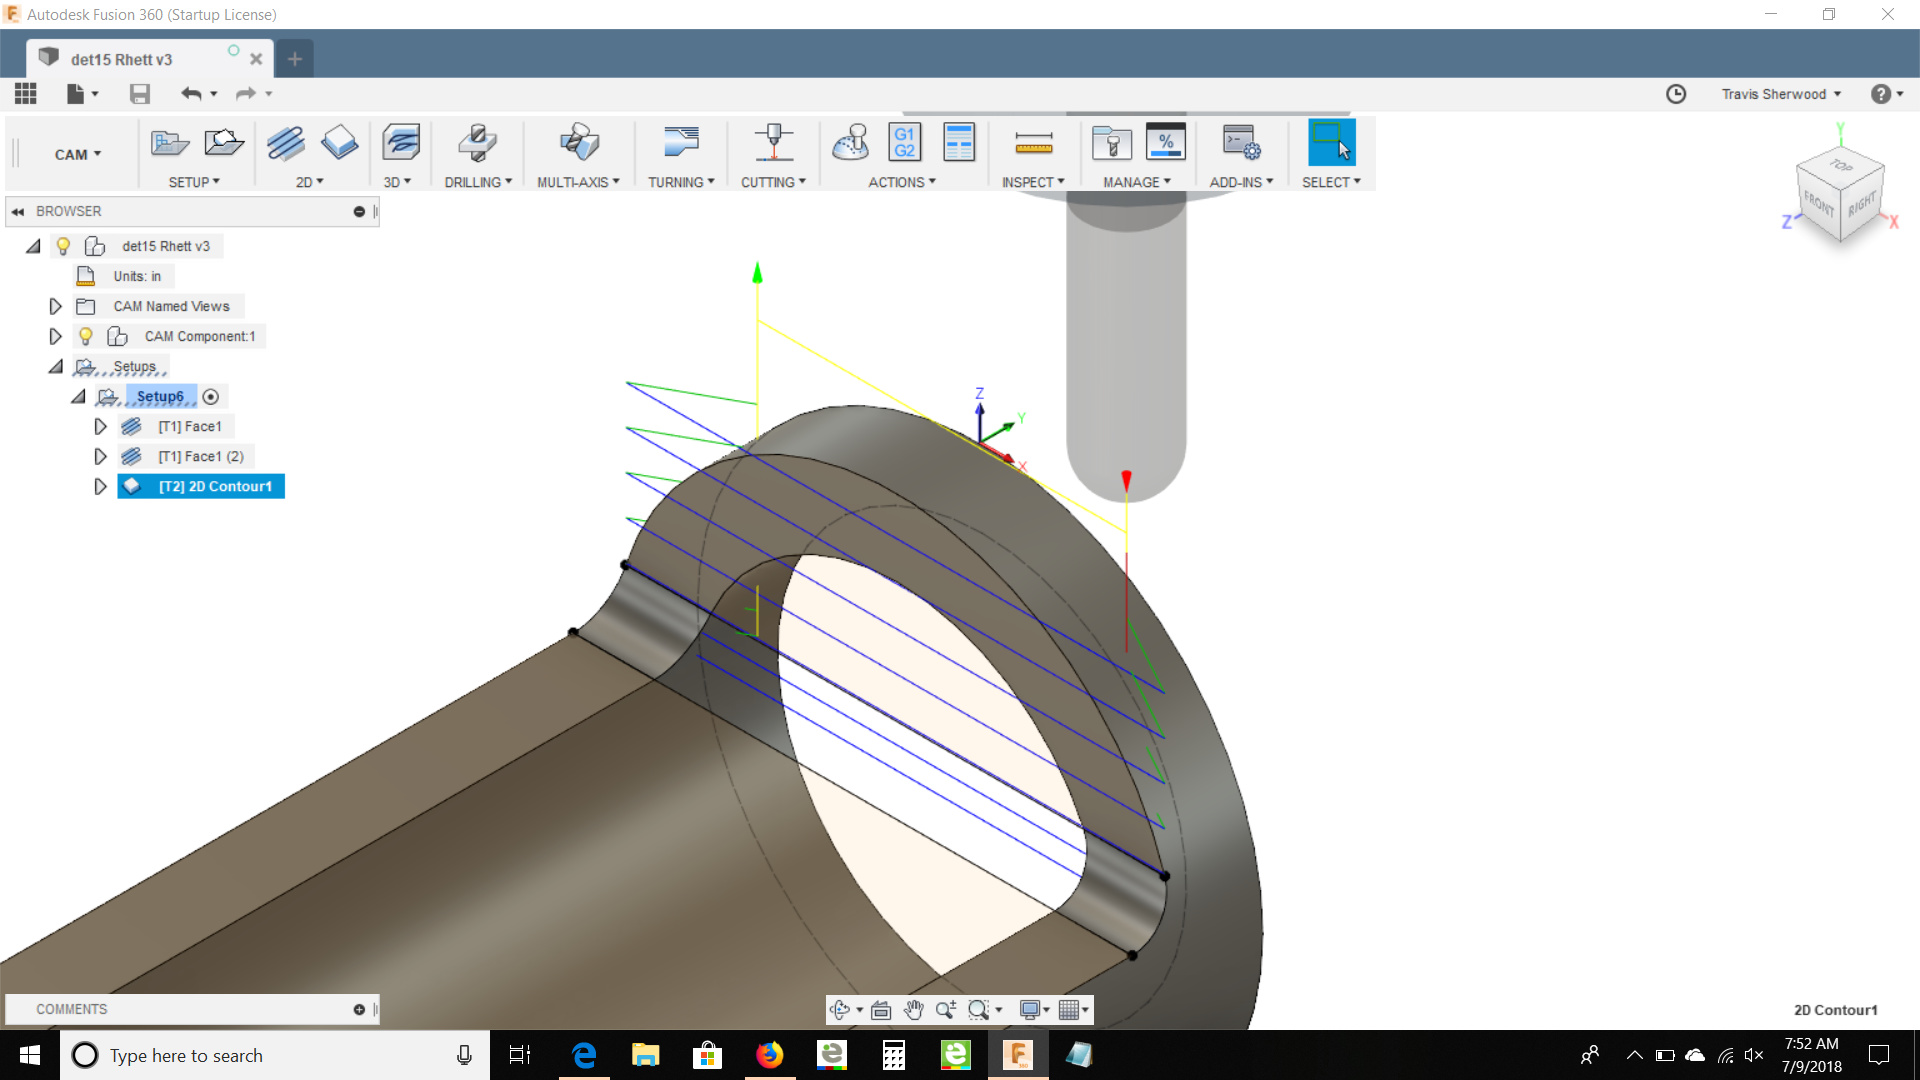
Task: Select the Pan tool in the navigation bar
Action: [914, 1010]
